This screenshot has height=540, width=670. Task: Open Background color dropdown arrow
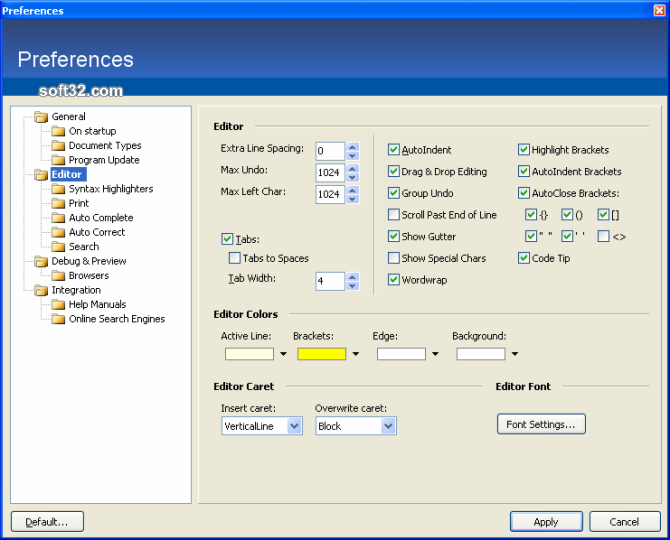[515, 354]
